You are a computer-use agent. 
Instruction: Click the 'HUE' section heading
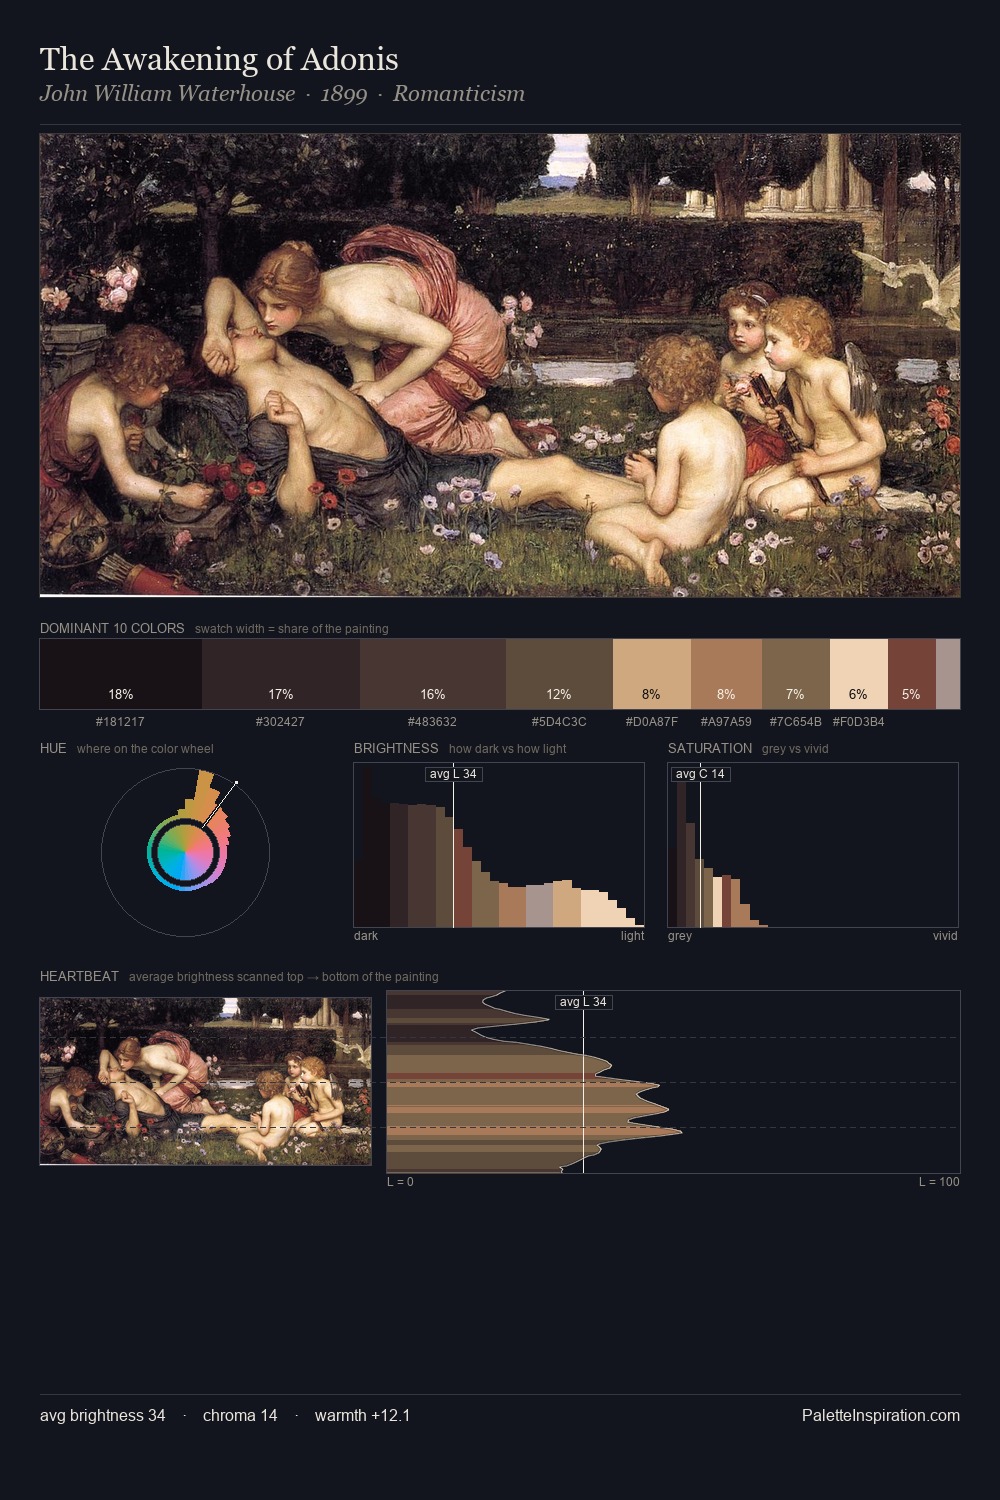tap(53, 748)
